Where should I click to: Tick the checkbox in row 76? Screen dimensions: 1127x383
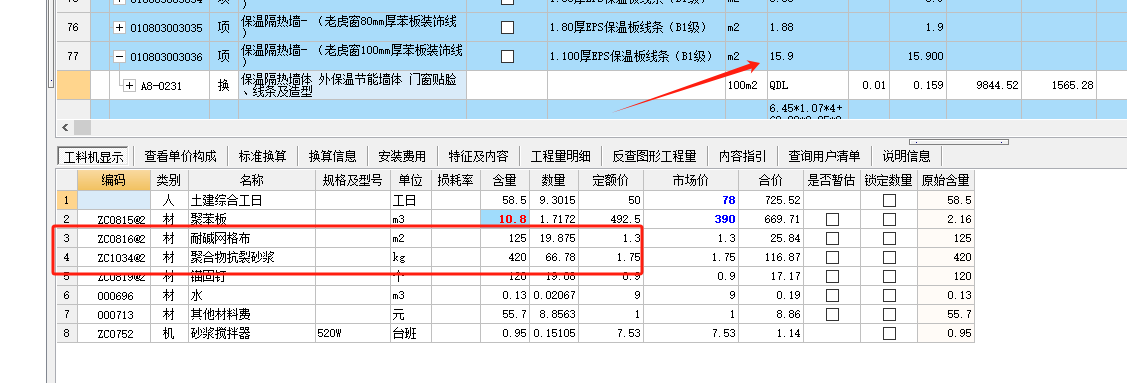click(x=507, y=27)
